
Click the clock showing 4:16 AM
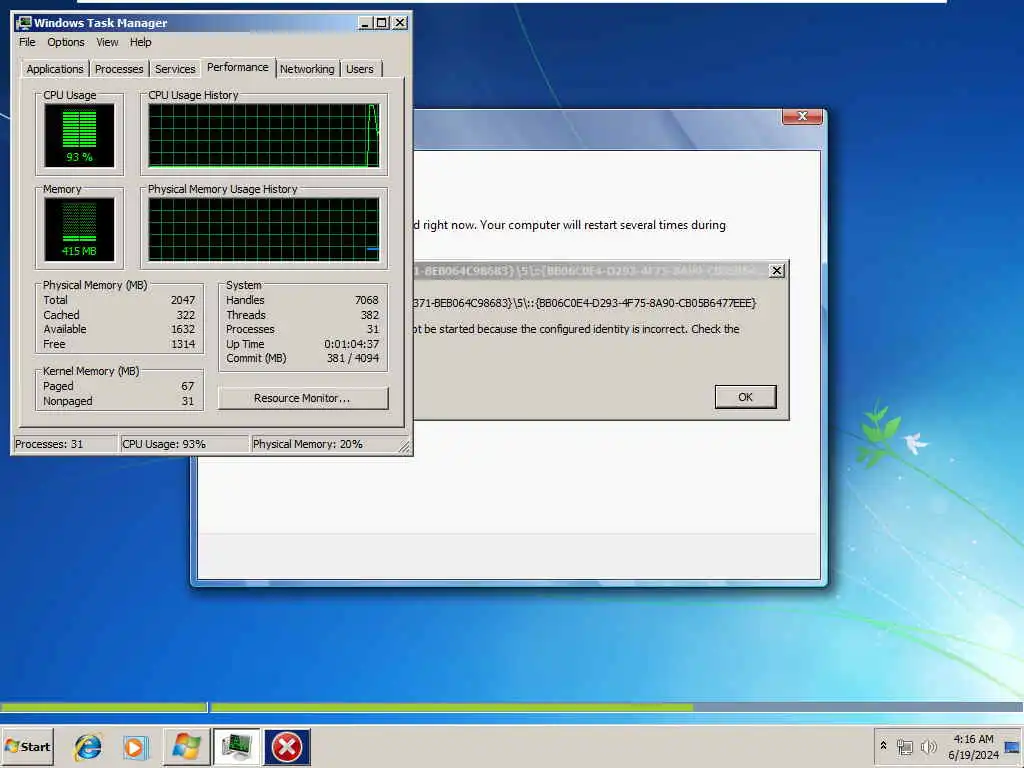[973, 739]
